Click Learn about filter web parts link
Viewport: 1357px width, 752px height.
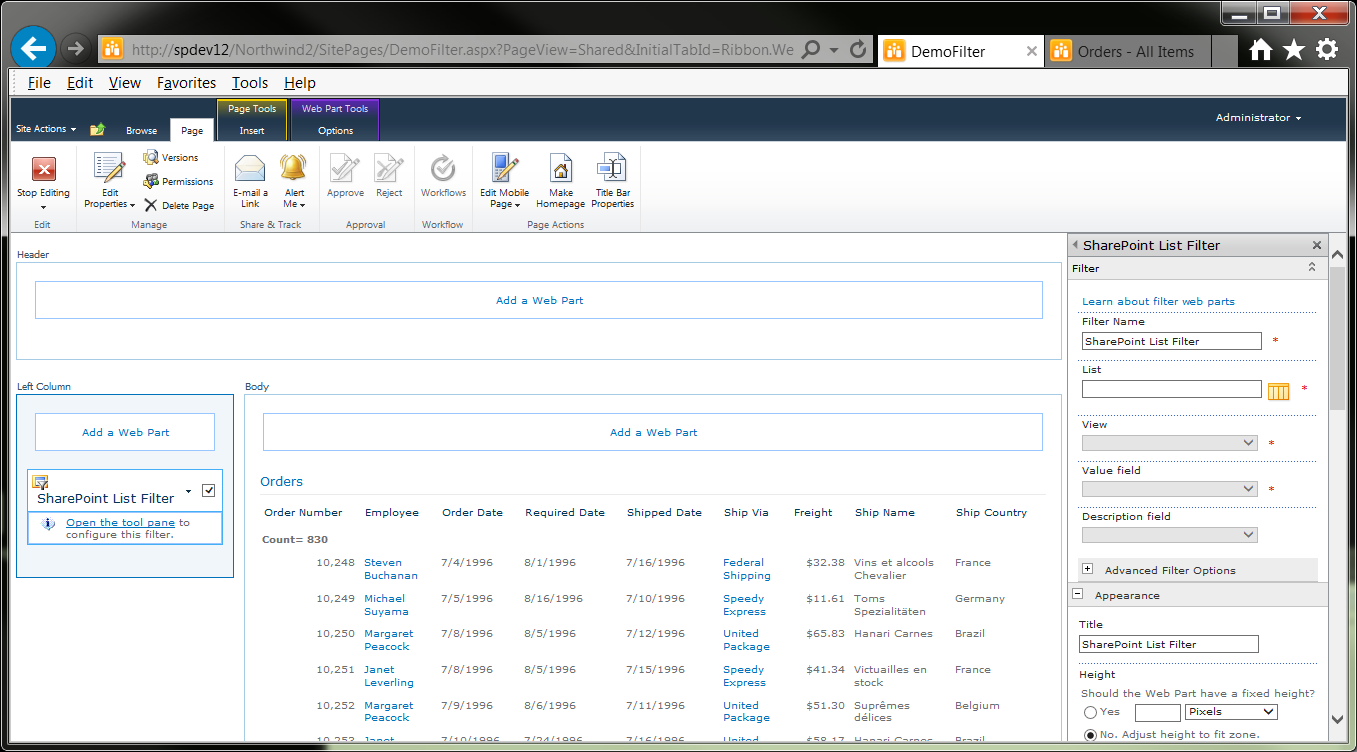(x=1158, y=301)
